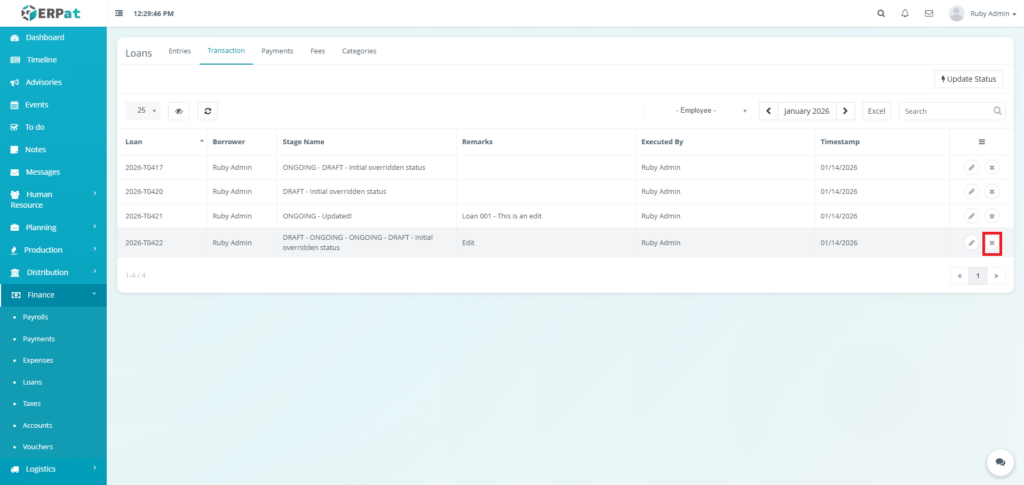Delete the 2026-T0420 transaction row
The width and height of the screenshot is (1024, 485).
click(992, 191)
